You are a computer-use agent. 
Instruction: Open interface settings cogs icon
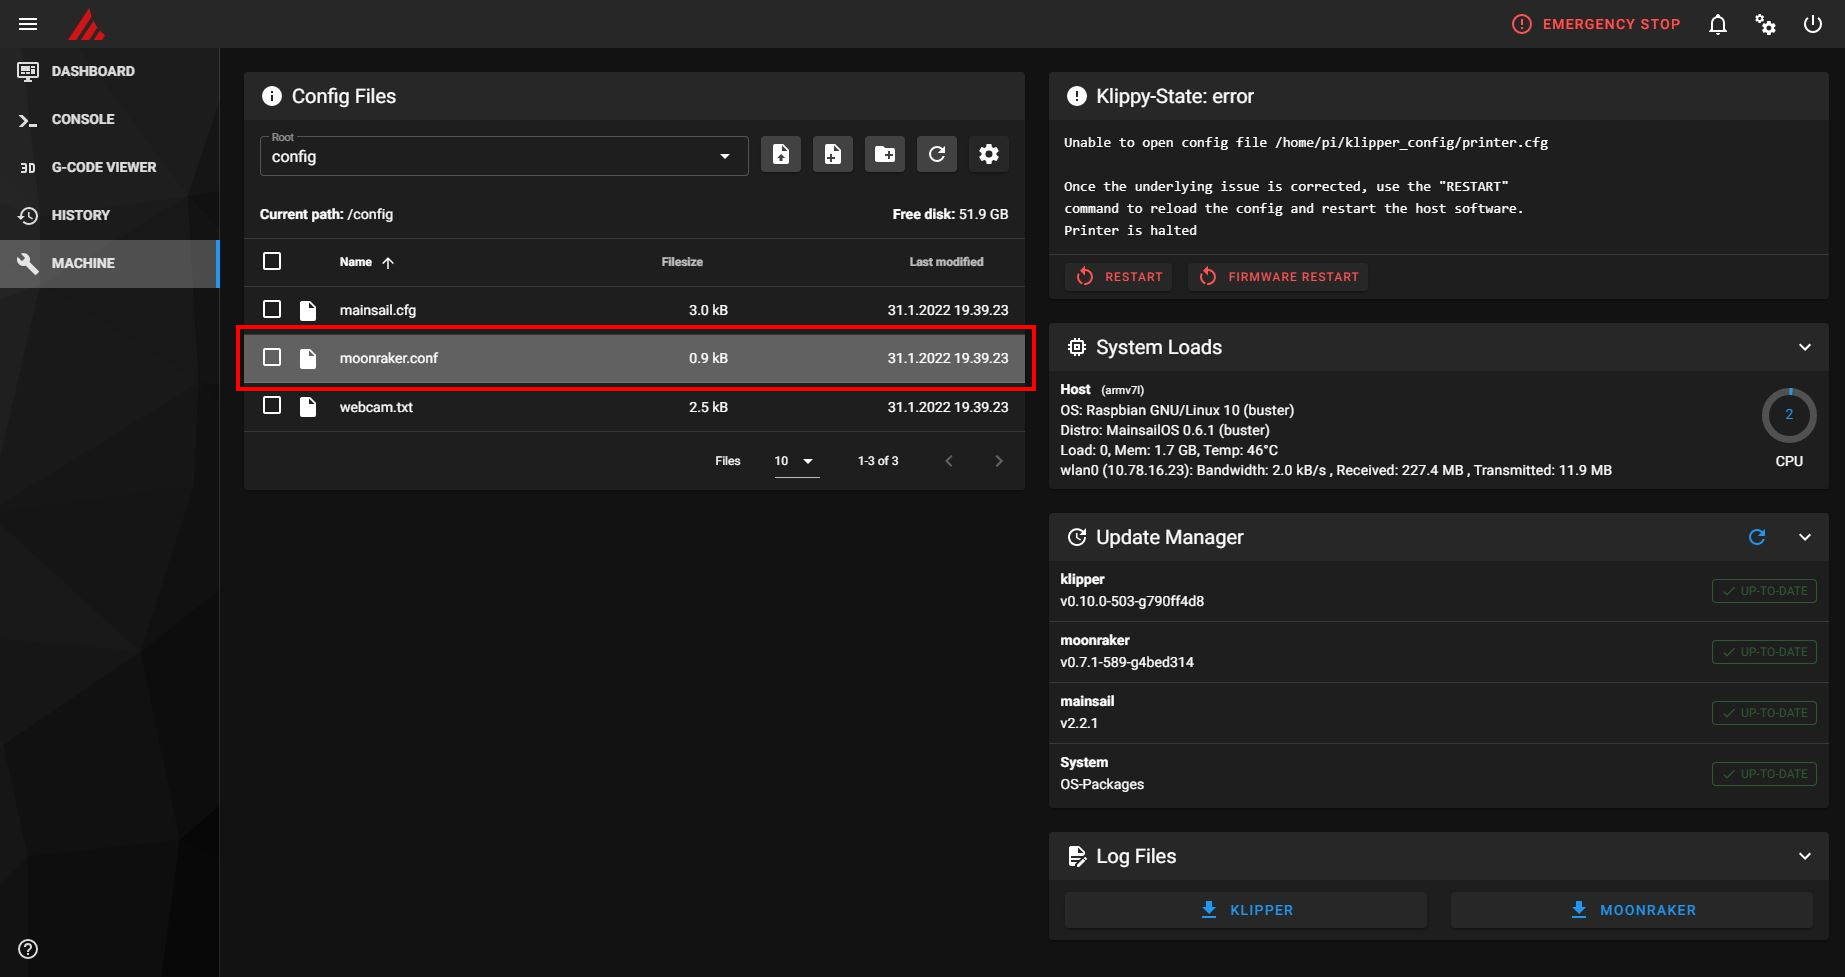pyautogui.click(x=1765, y=24)
